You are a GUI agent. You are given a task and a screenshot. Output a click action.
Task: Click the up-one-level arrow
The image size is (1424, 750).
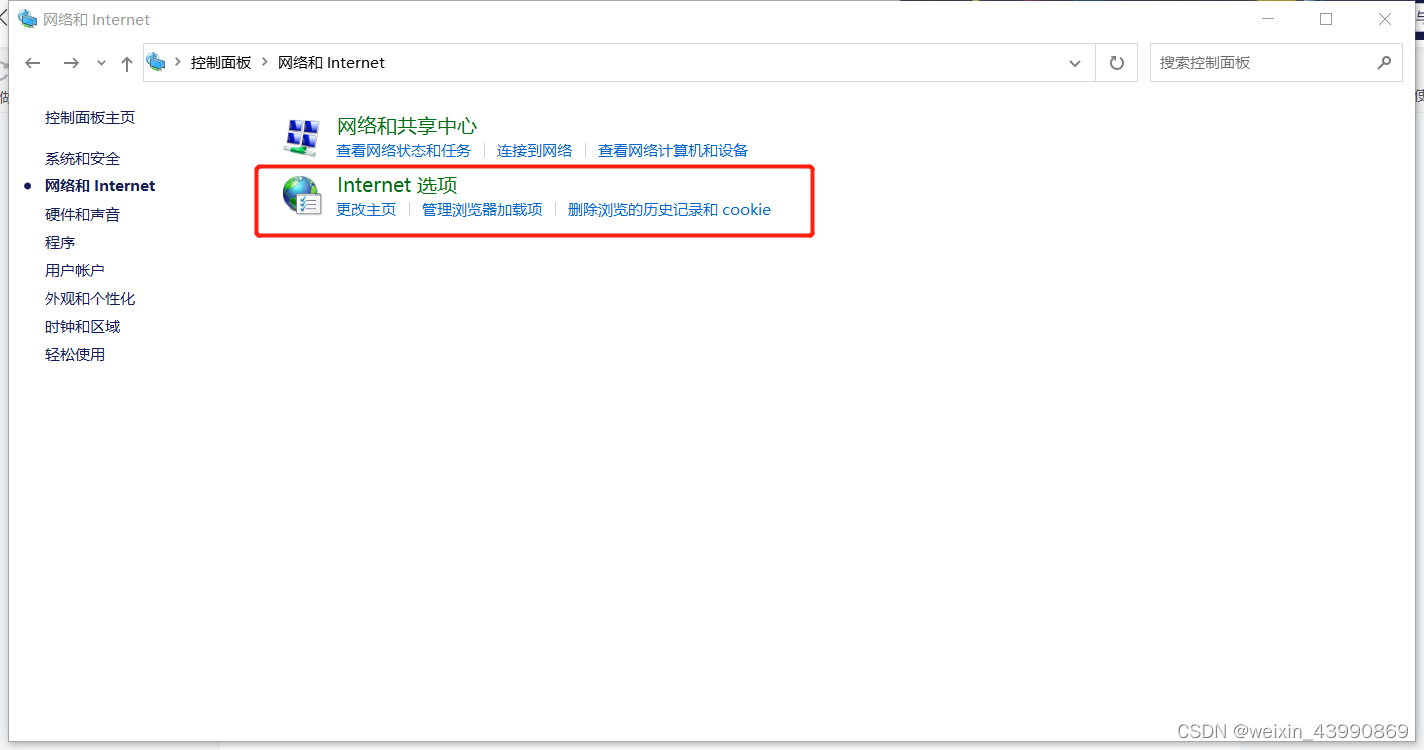[126, 62]
